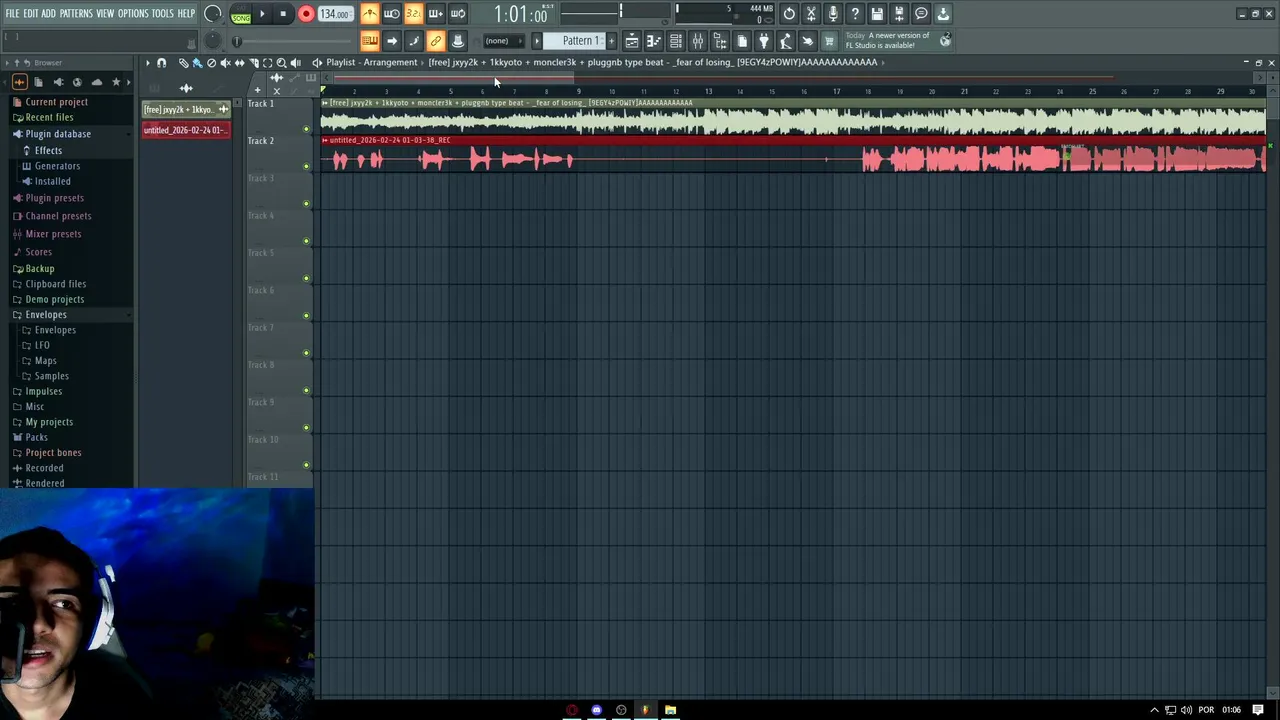Screen dimensions: 1280x720
Task: Toggle mute switch of Track 10
Action: click(x=306, y=465)
